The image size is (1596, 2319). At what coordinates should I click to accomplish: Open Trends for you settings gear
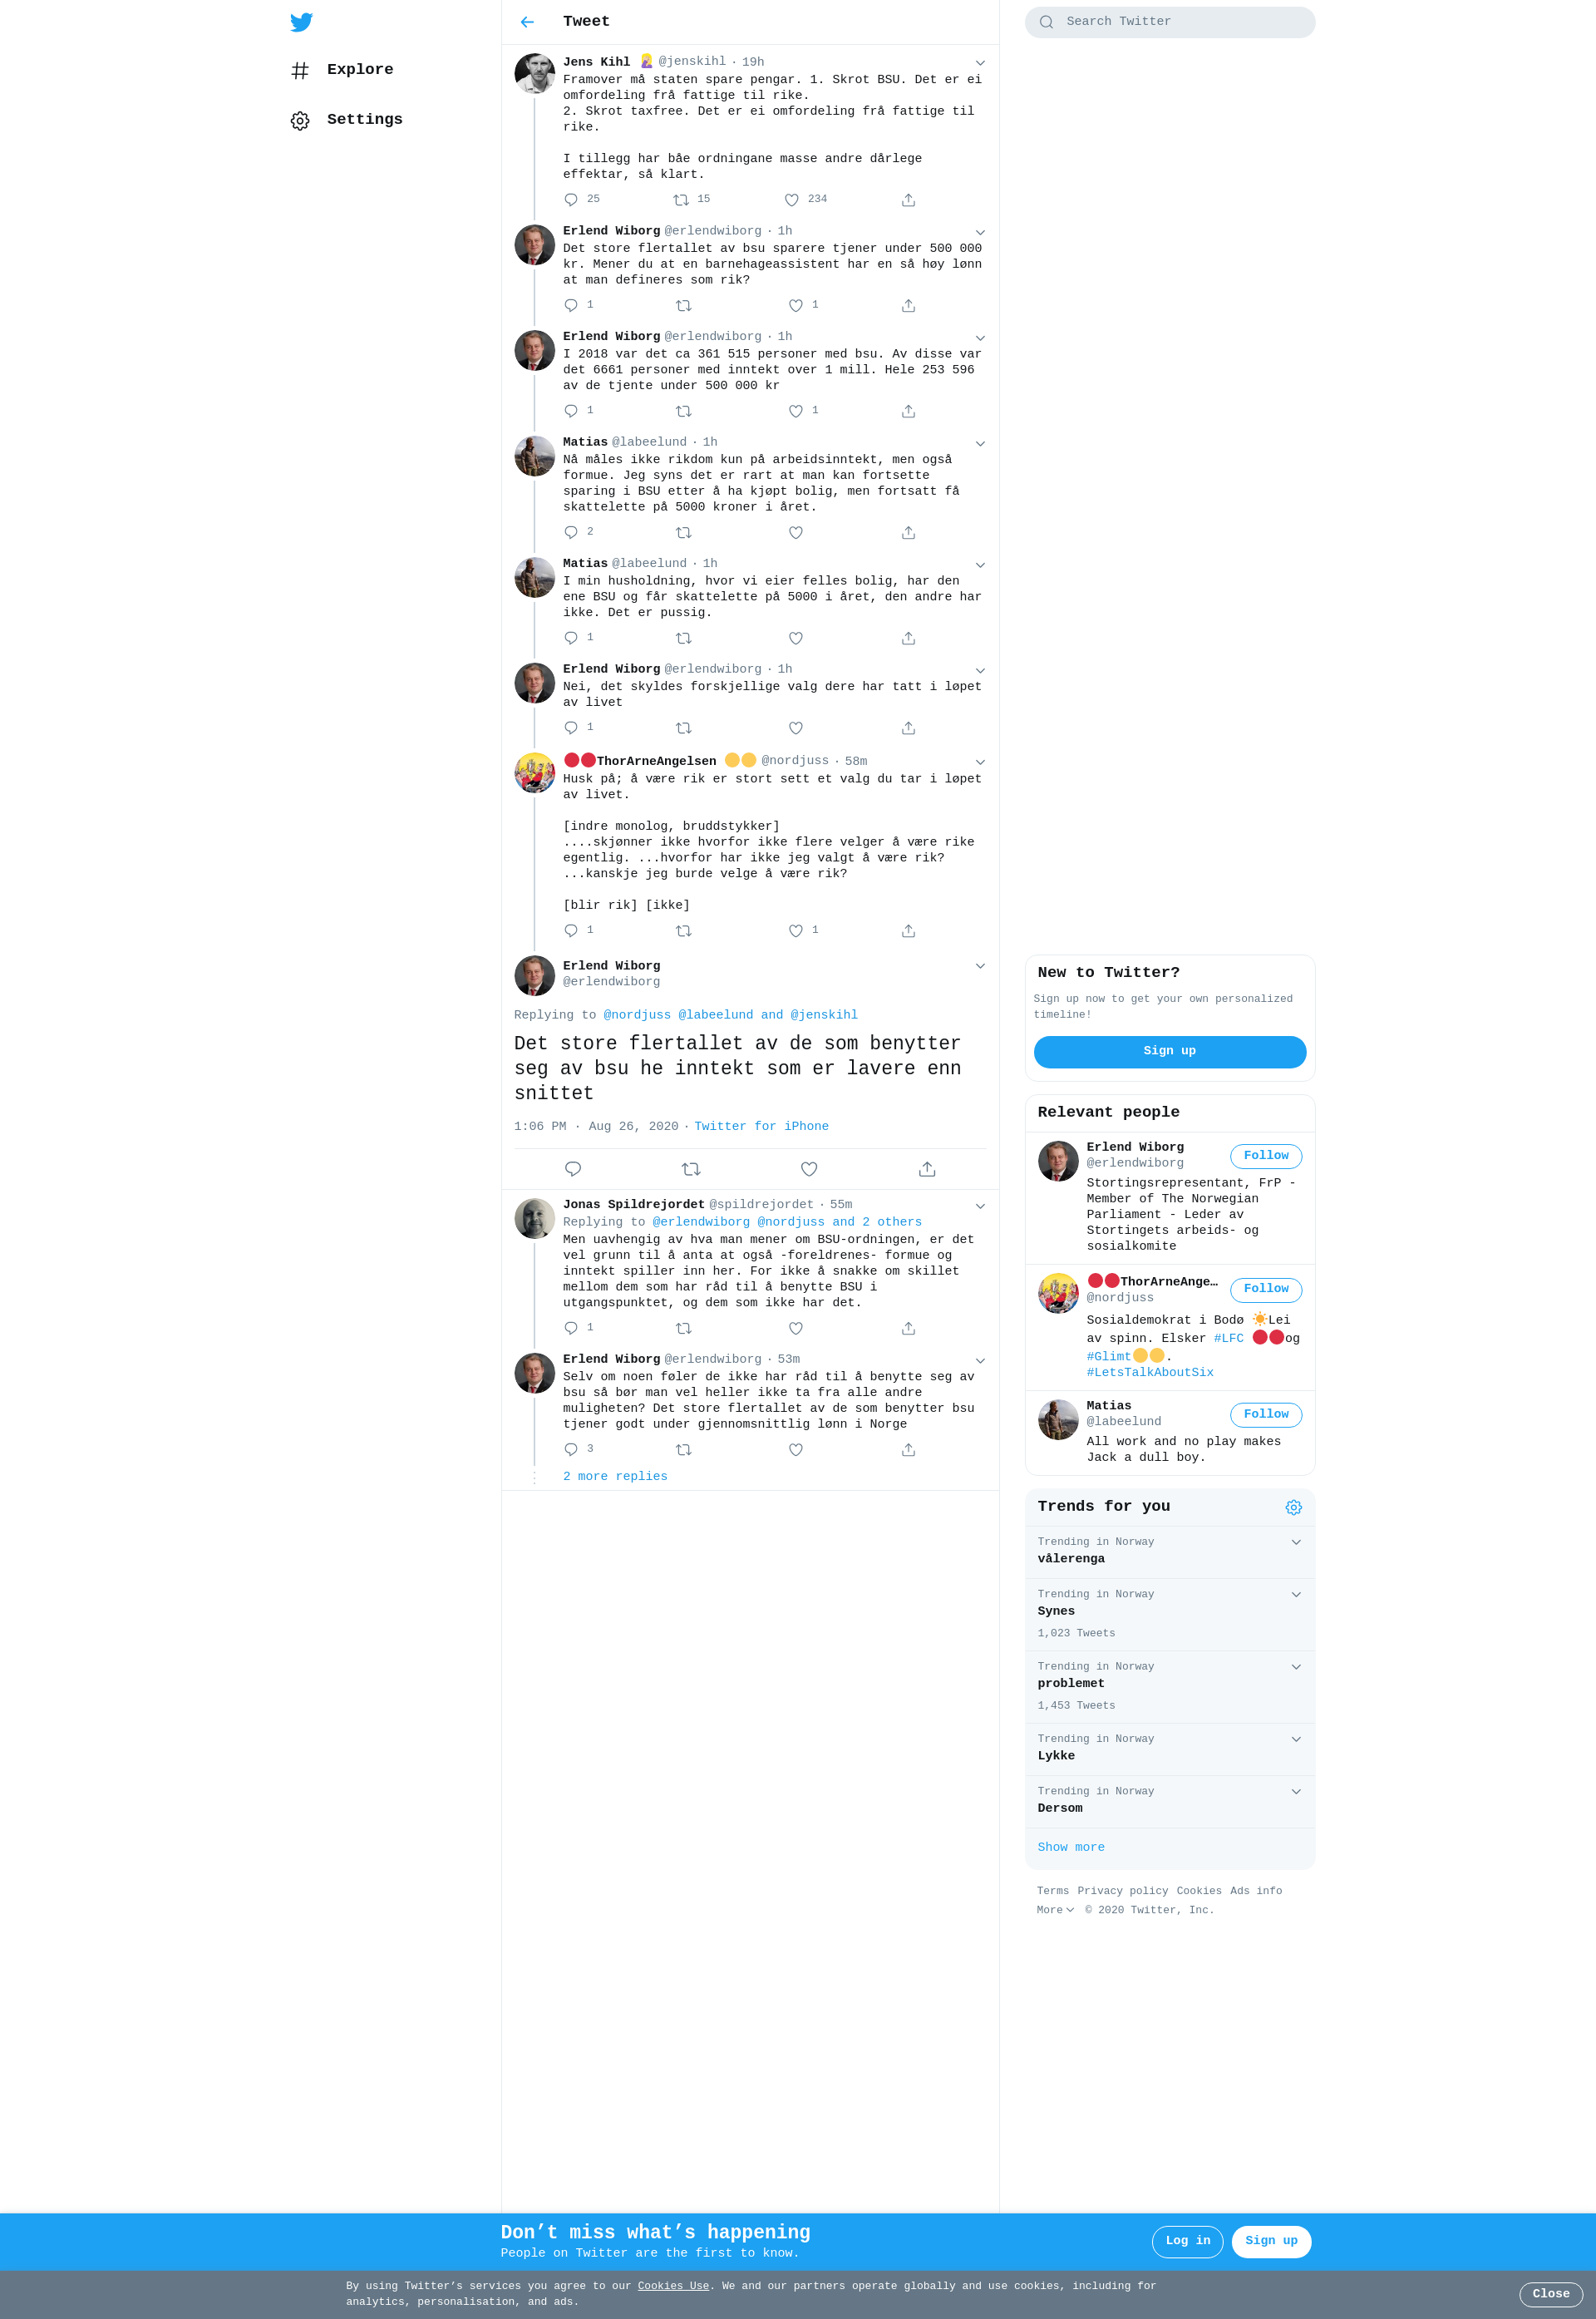pos(1293,1507)
